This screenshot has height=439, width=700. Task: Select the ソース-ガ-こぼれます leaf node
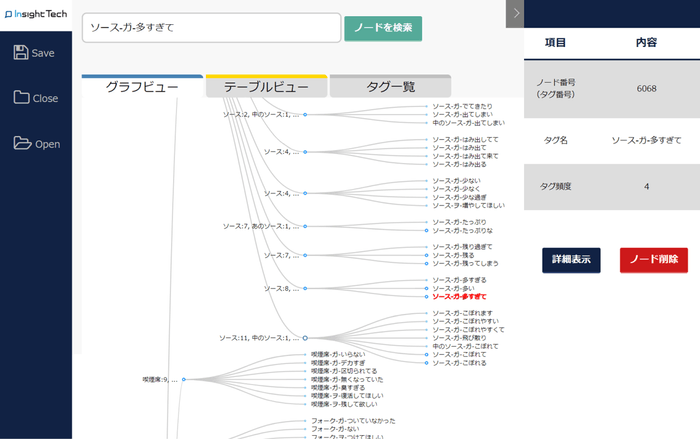(461, 313)
